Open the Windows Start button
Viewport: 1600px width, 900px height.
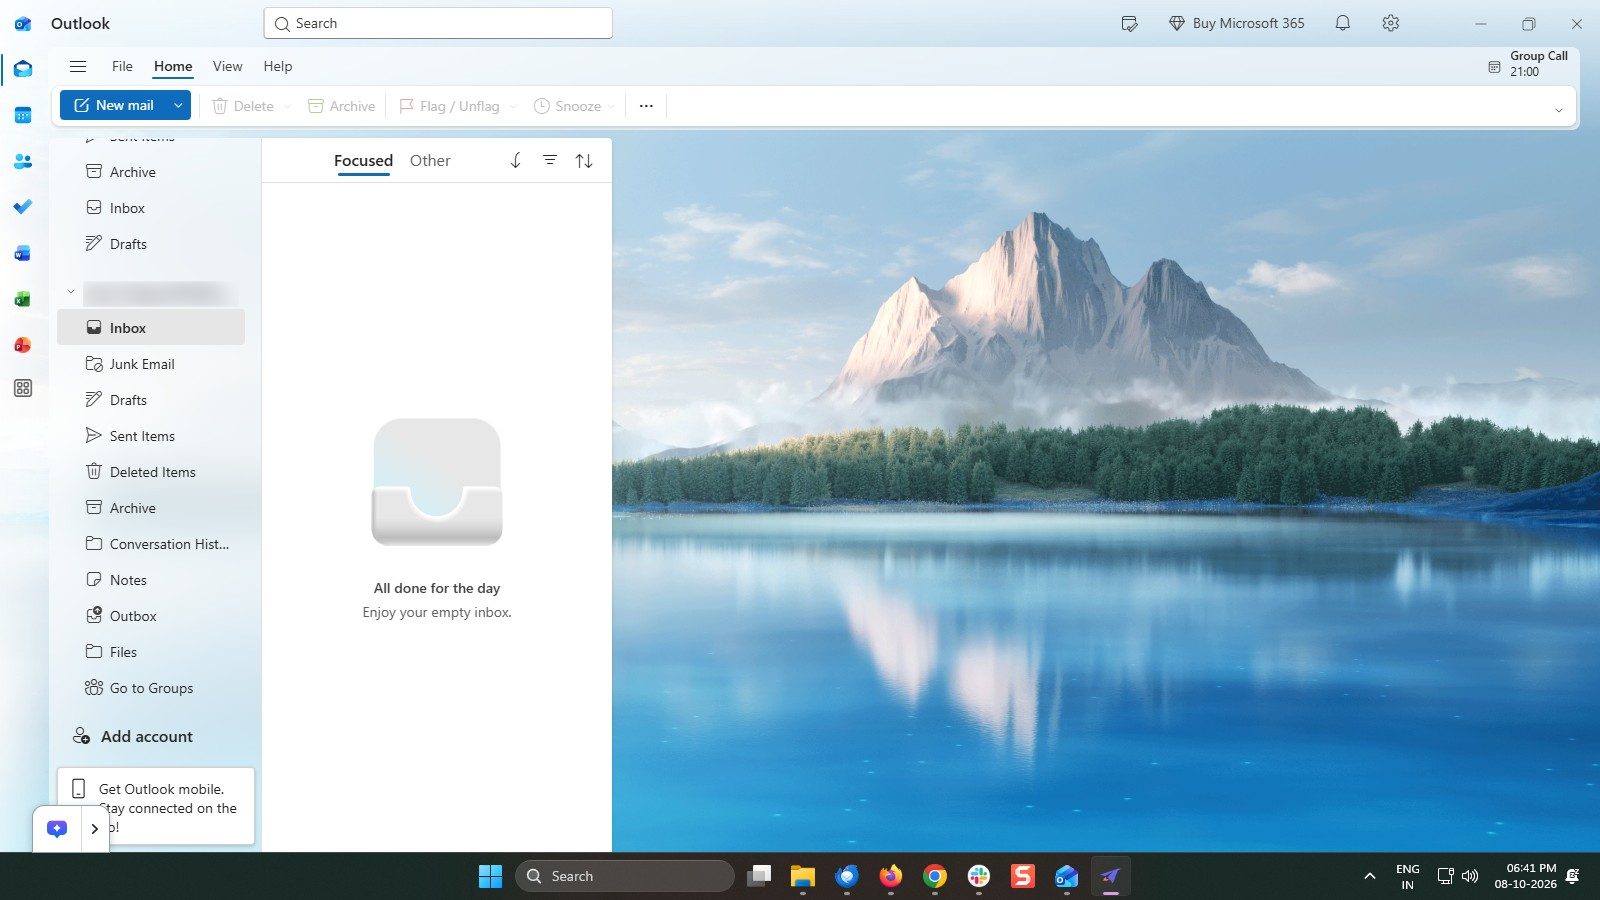point(490,876)
